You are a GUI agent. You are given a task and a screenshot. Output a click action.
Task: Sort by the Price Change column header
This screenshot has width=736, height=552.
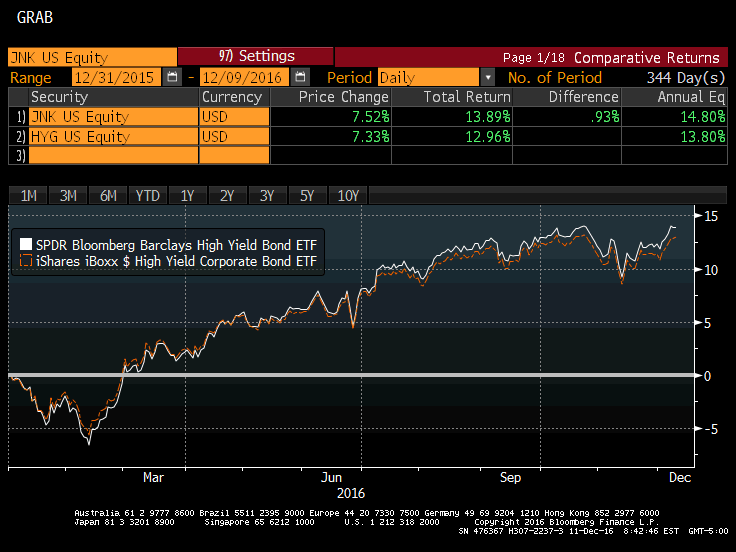(331, 97)
